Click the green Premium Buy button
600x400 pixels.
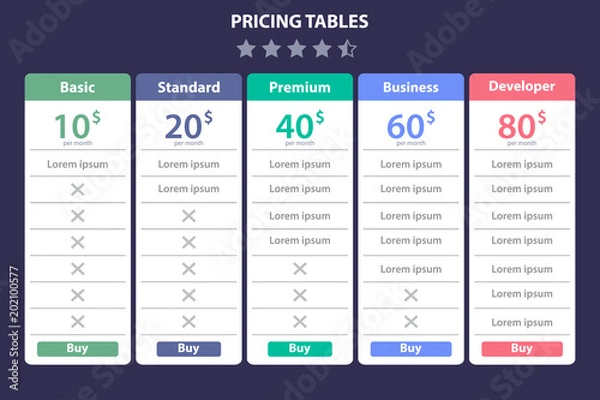point(300,349)
